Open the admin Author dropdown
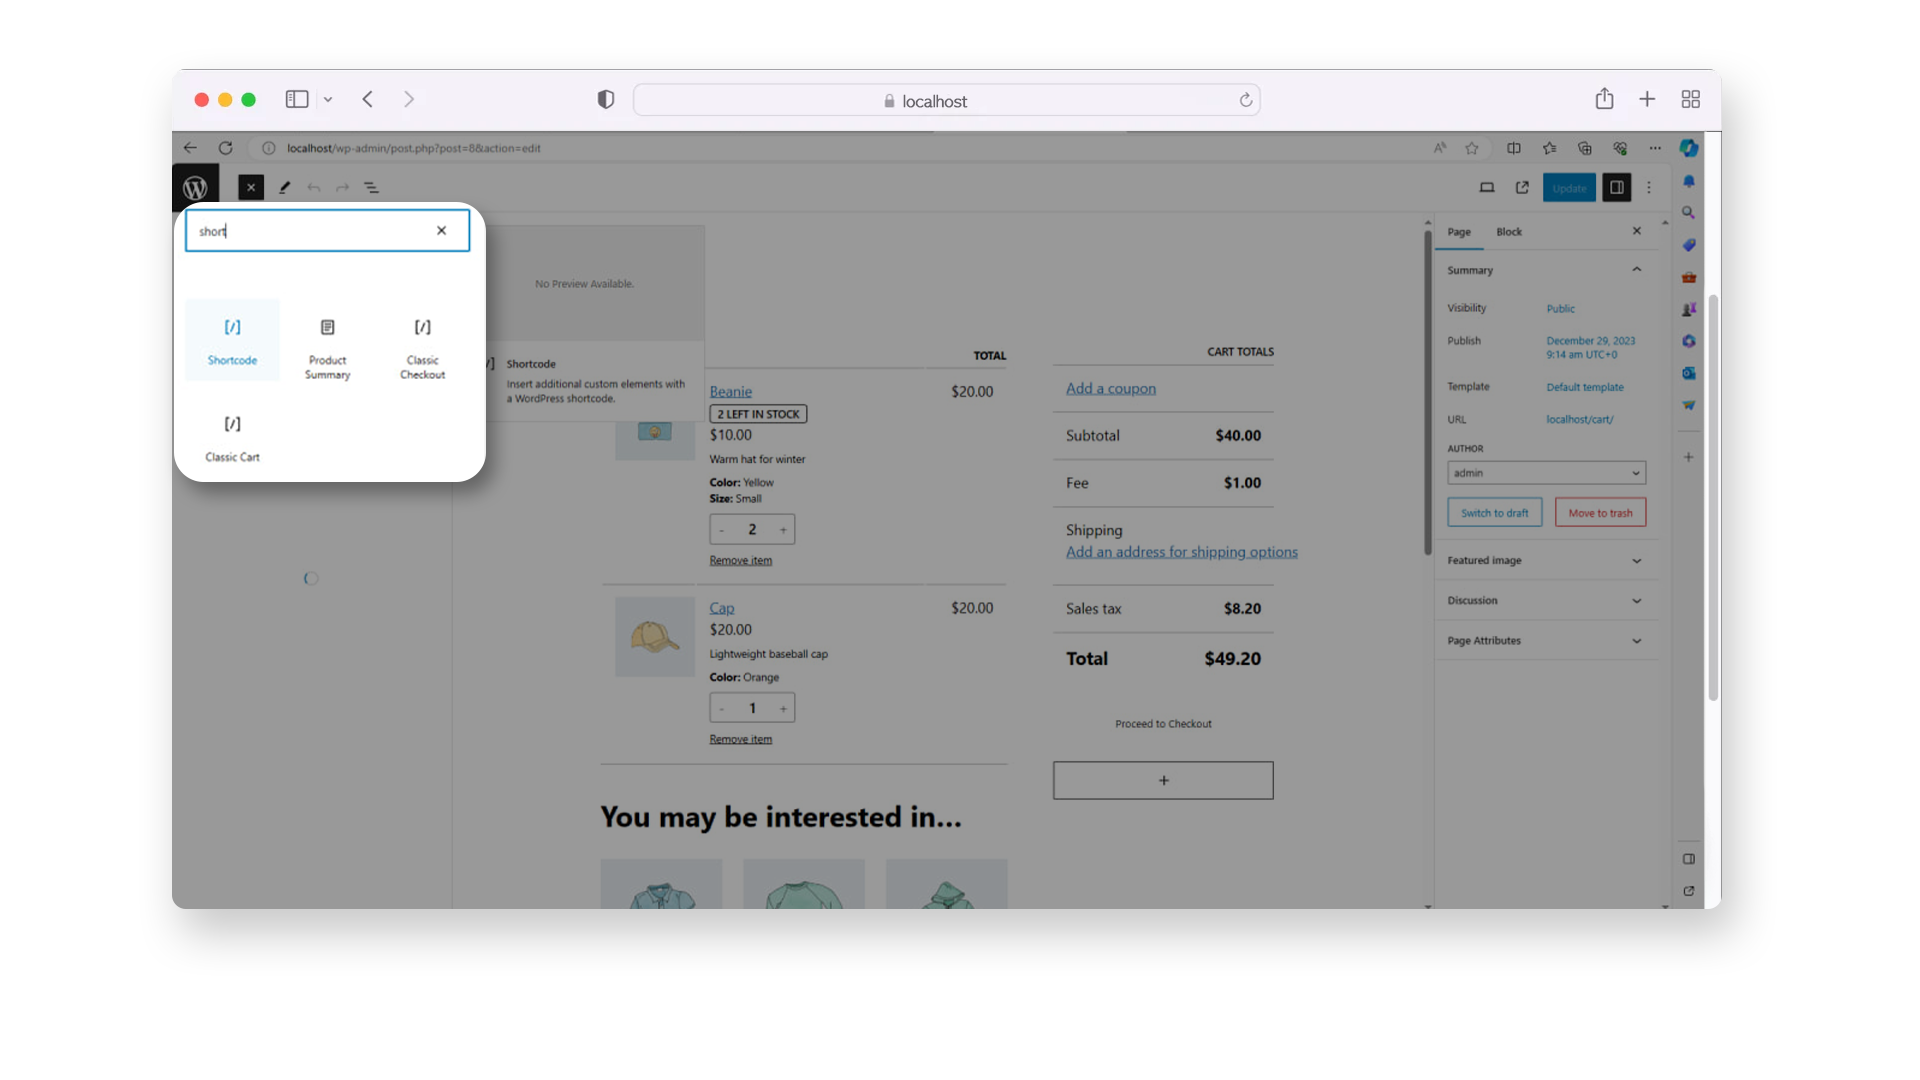1920x1080 pixels. click(x=1546, y=472)
